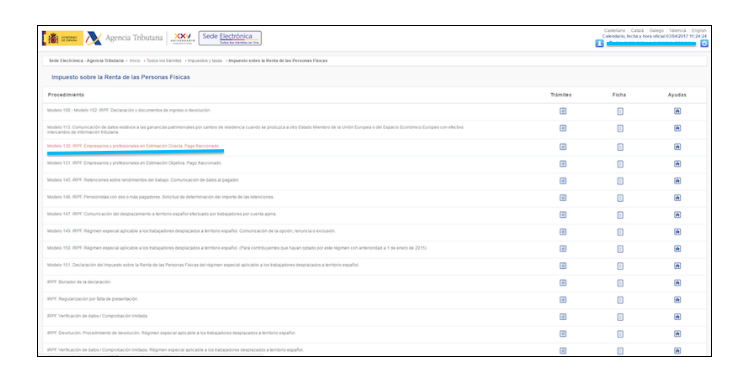Open Trámites icon for Modelo 145 row
Screen dimensions: 754x389
[x=563, y=180]
